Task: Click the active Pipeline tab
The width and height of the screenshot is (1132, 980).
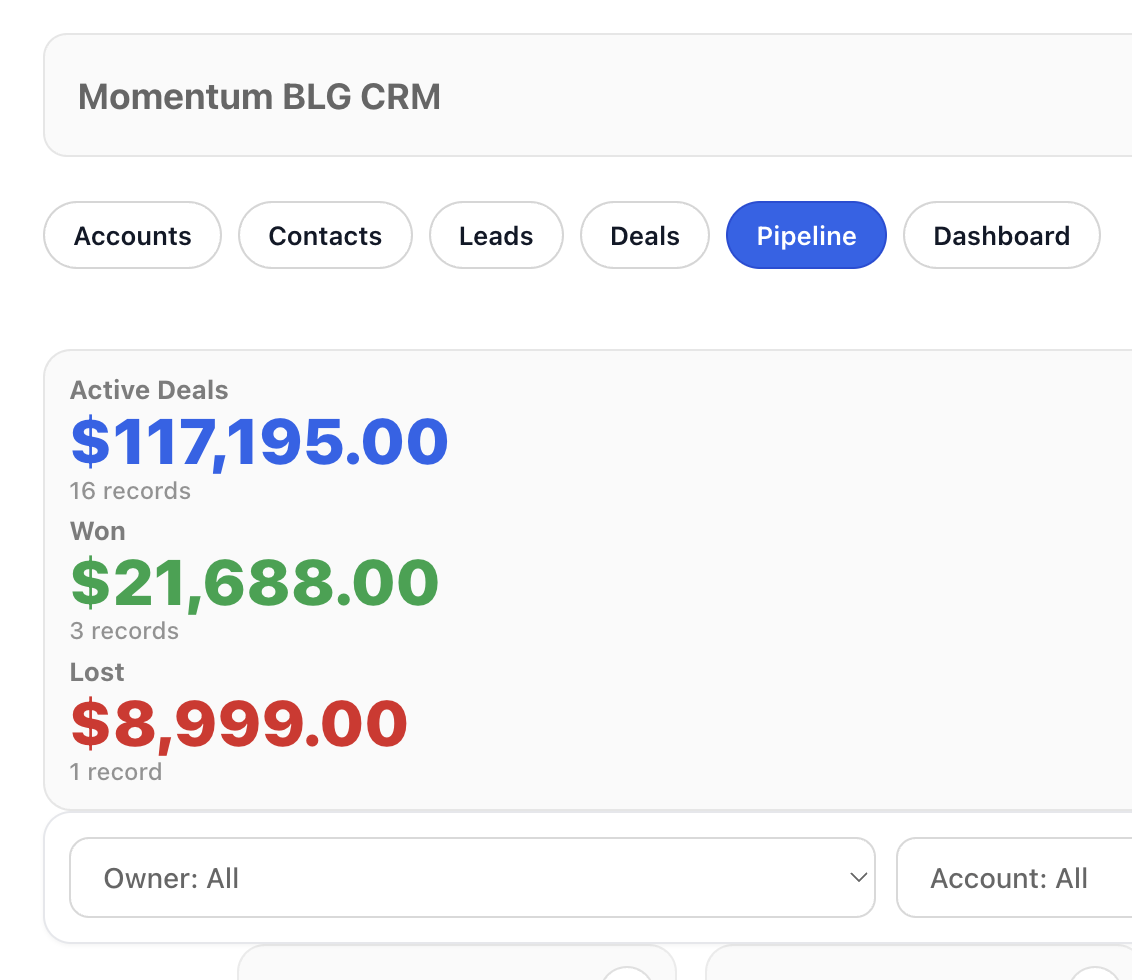Action: click(x=806, y=236)
